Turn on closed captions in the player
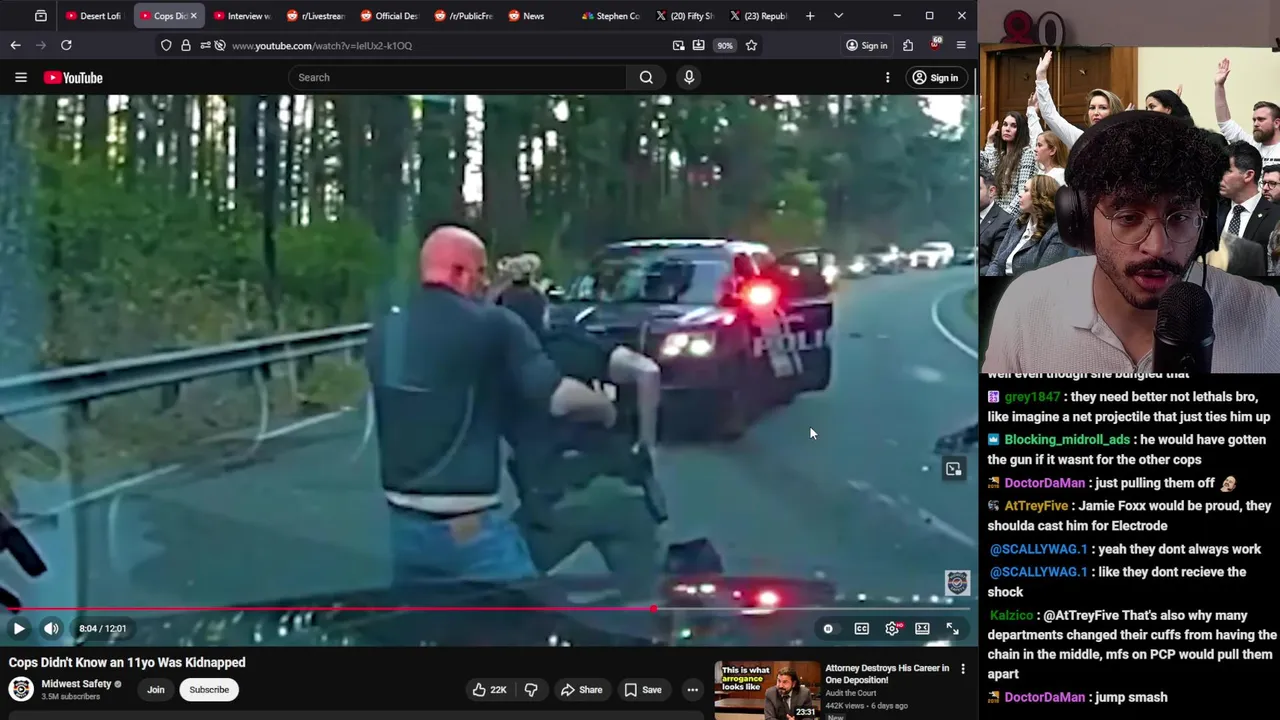This screenshot has height=720, width=1280. coord(861,628)
